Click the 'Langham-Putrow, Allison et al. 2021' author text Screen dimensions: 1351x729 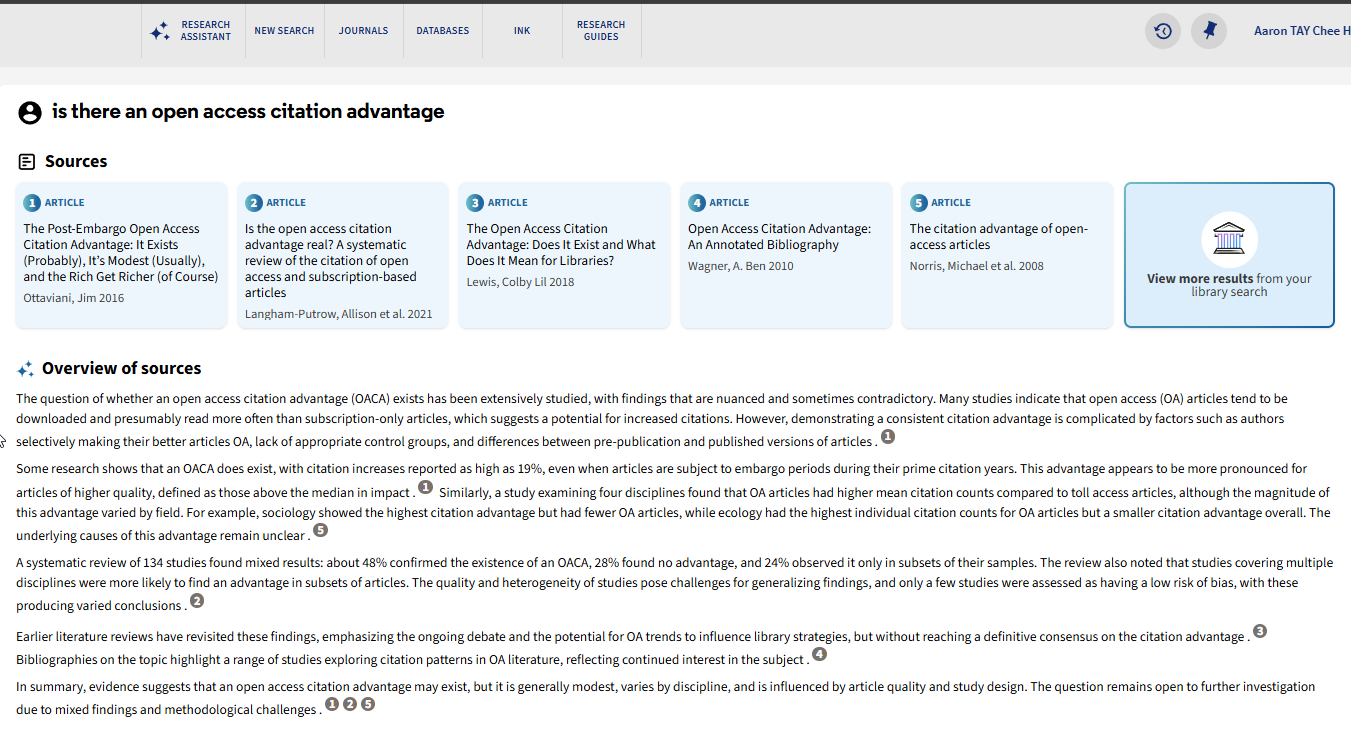[339, 314]
